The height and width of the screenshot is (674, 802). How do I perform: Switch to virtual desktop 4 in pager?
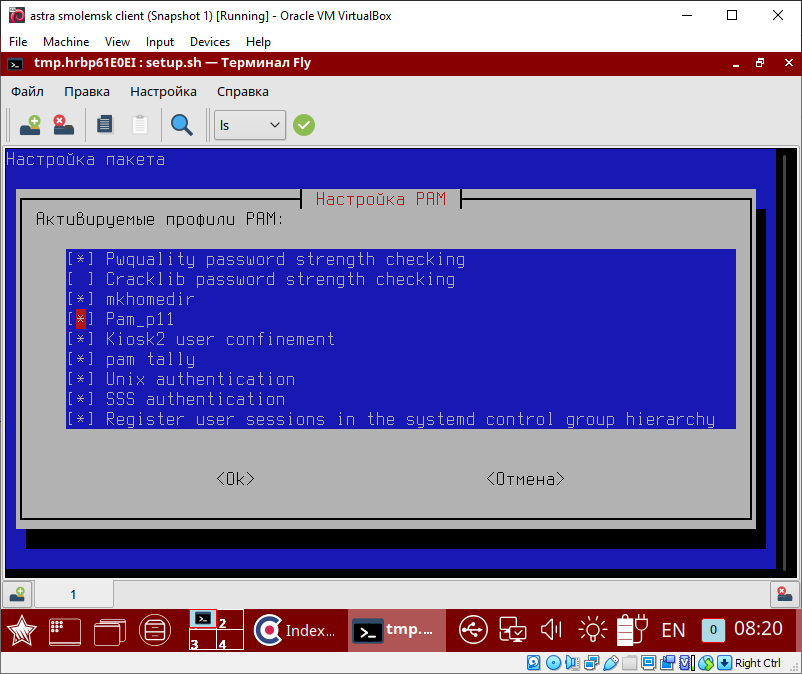coord(230,640)
